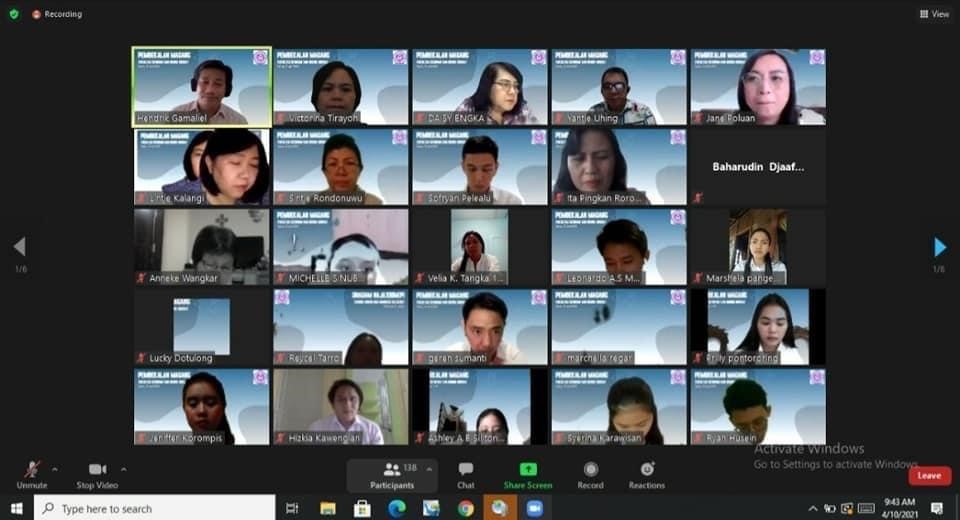Click the Windows taskbar search box

pos(155,508)
